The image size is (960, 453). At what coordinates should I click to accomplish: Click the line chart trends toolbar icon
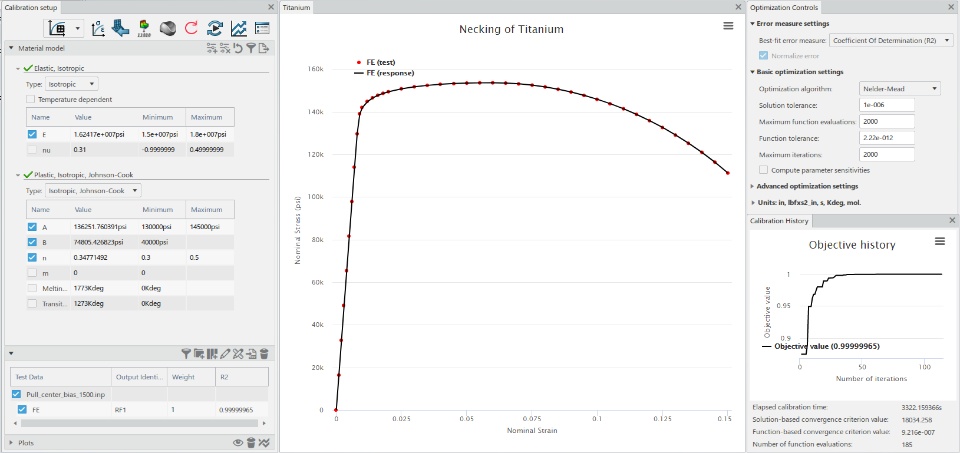pyautogui.click(x=238, y=28)
